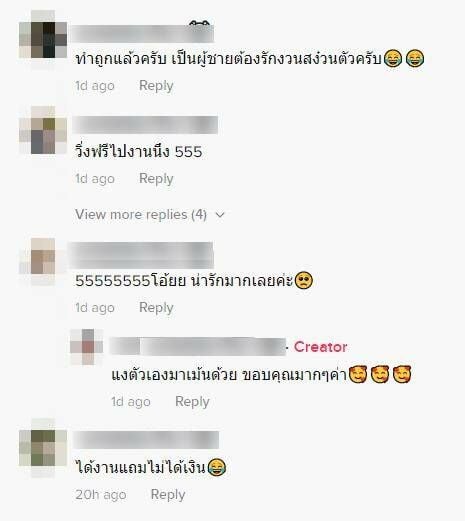
Task: Open the first commenter's profile avatar
Action: click(x=43, y=39)
